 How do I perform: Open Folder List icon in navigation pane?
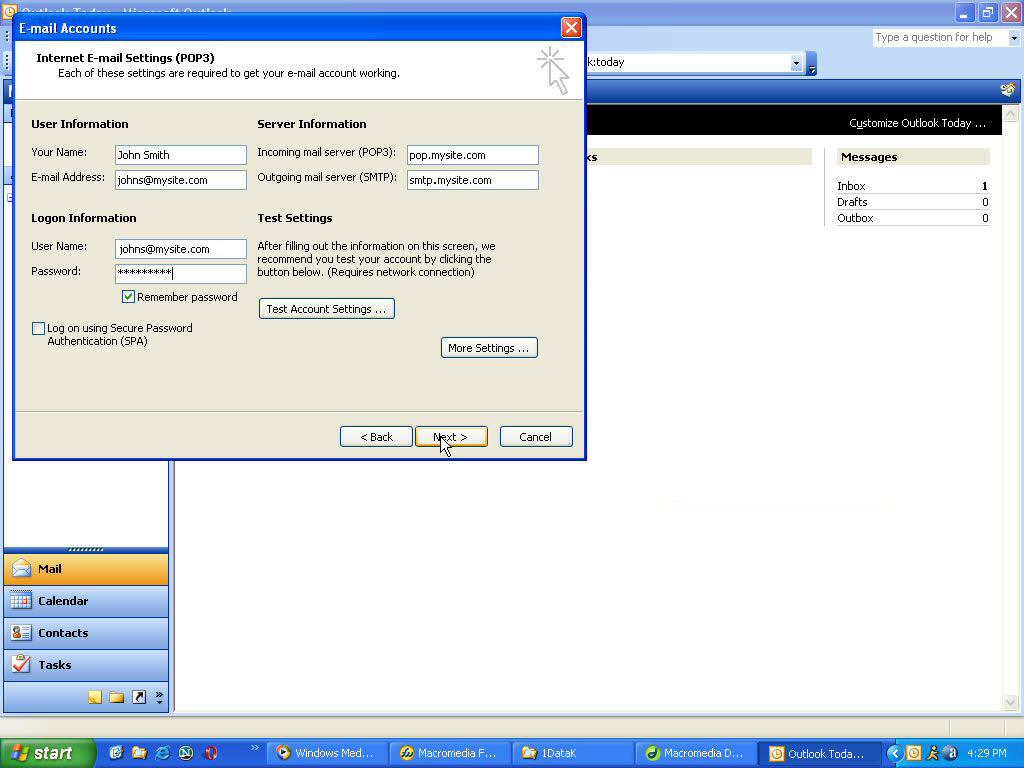(117, 697)
